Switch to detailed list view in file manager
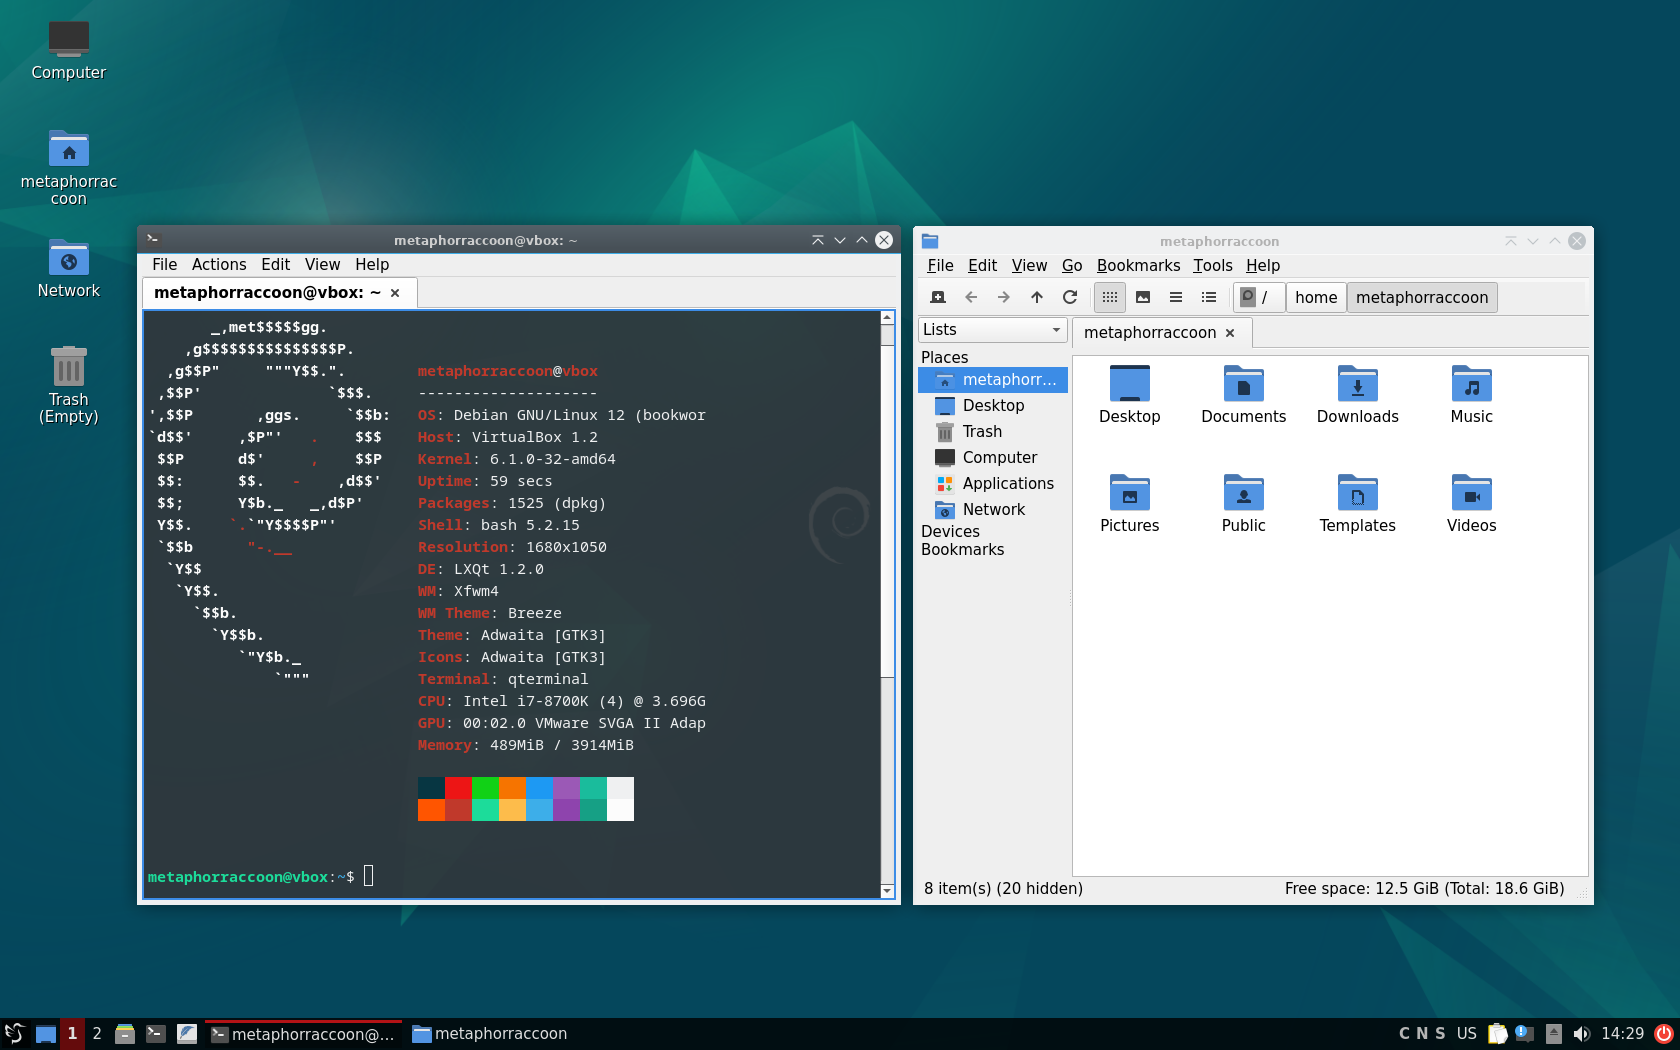This screenshot has height=1050, width=1680. tap(1209, 297)
